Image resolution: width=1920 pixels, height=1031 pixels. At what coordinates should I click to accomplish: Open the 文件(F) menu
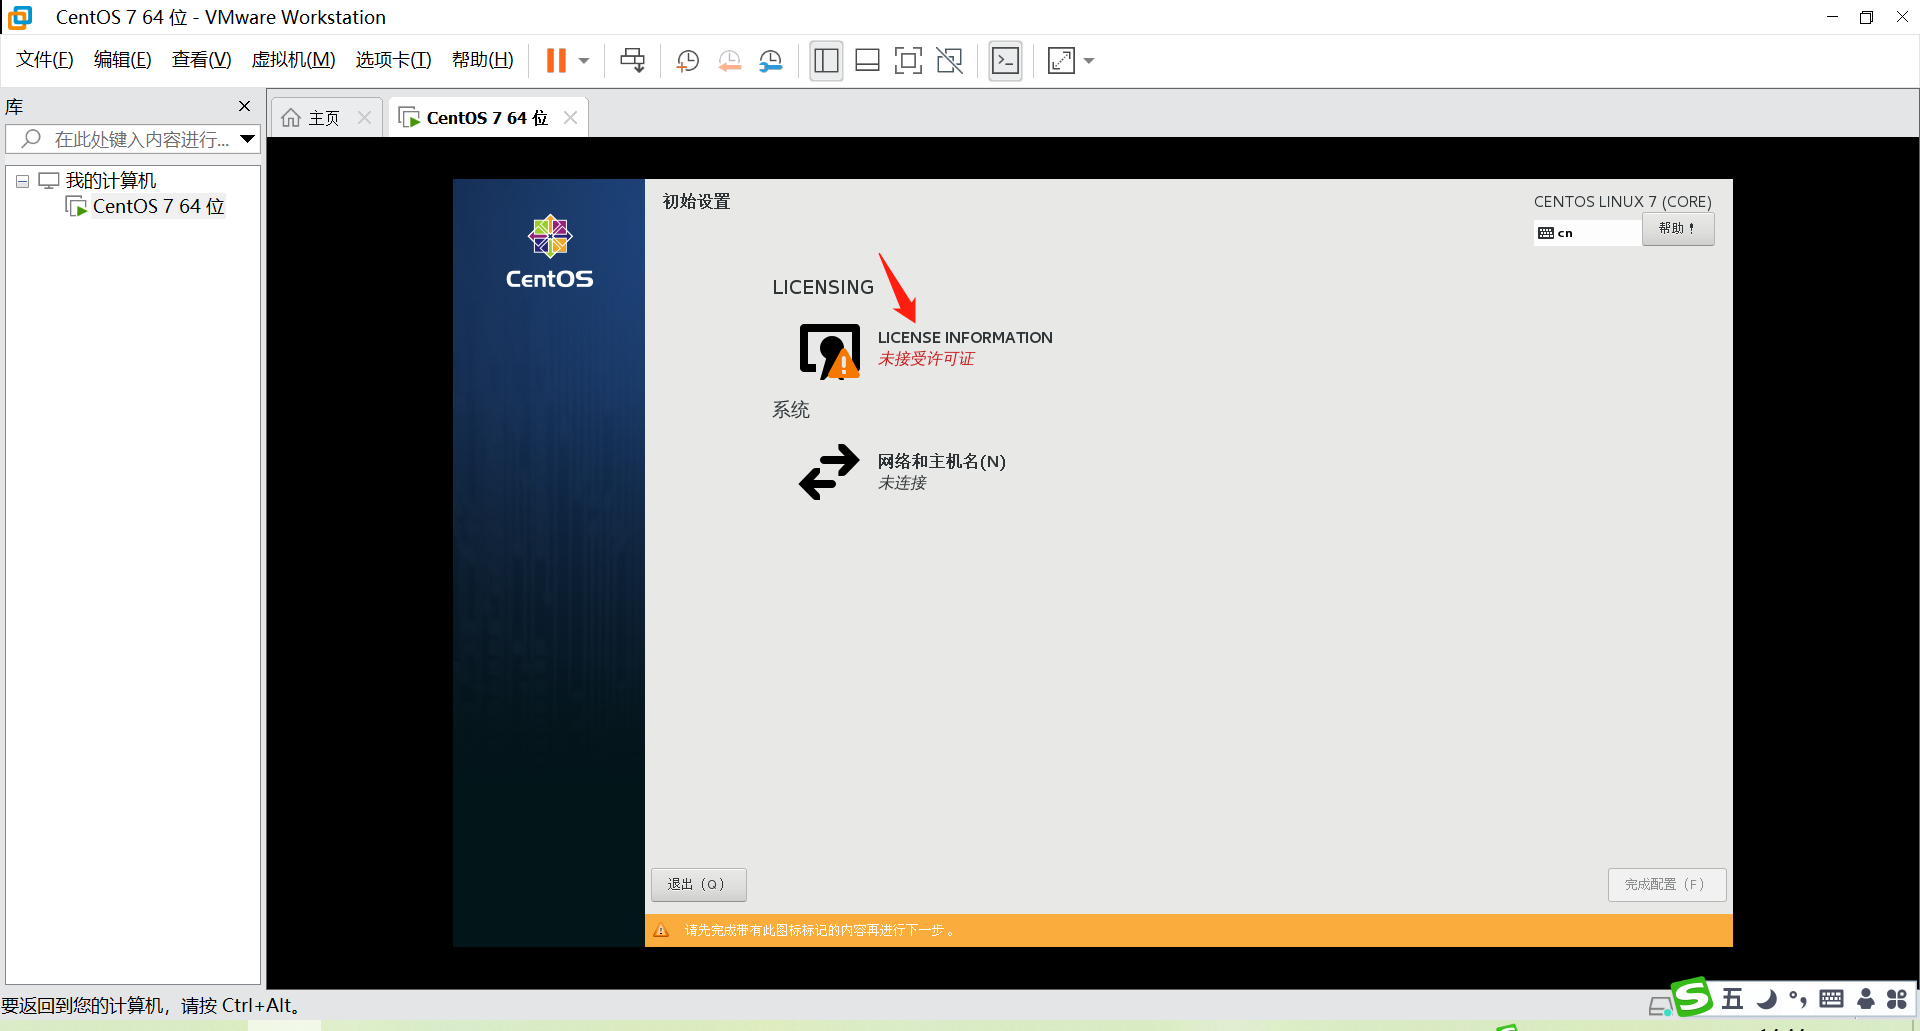point(45,60)
